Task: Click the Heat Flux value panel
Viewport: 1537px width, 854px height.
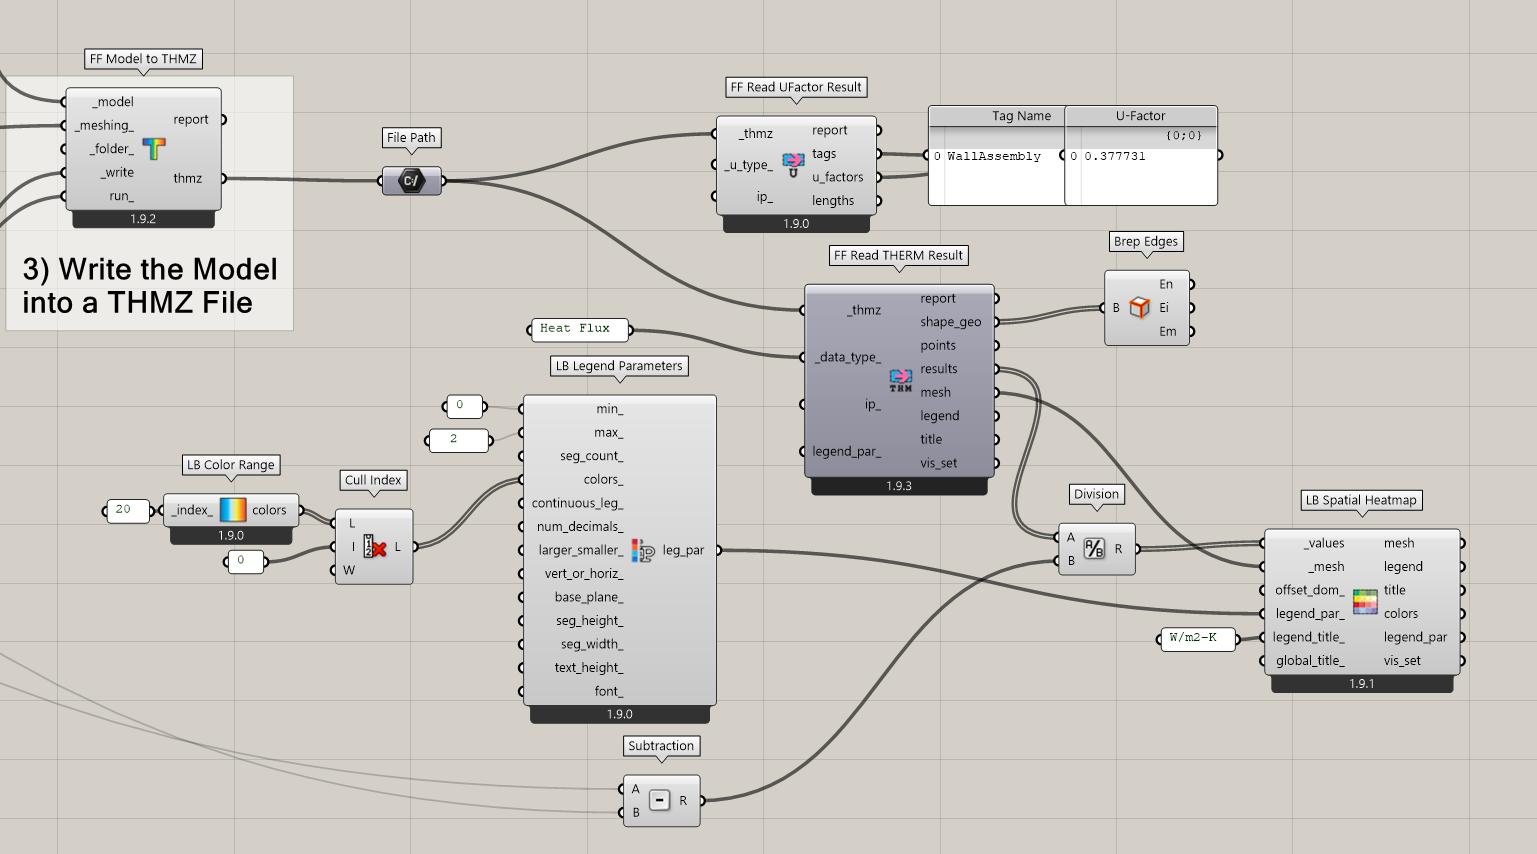Action: [x=577, y=329]
